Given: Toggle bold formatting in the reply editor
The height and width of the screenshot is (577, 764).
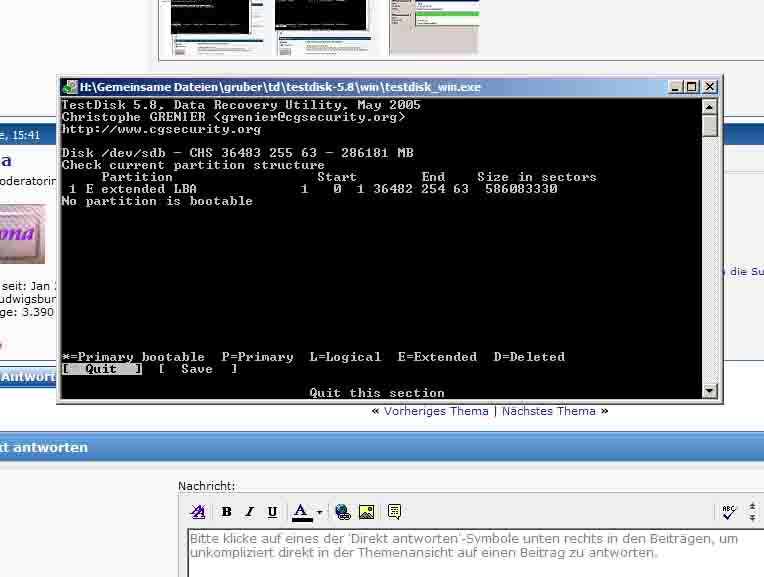Looking at the screenshot, I should point(226,512).
